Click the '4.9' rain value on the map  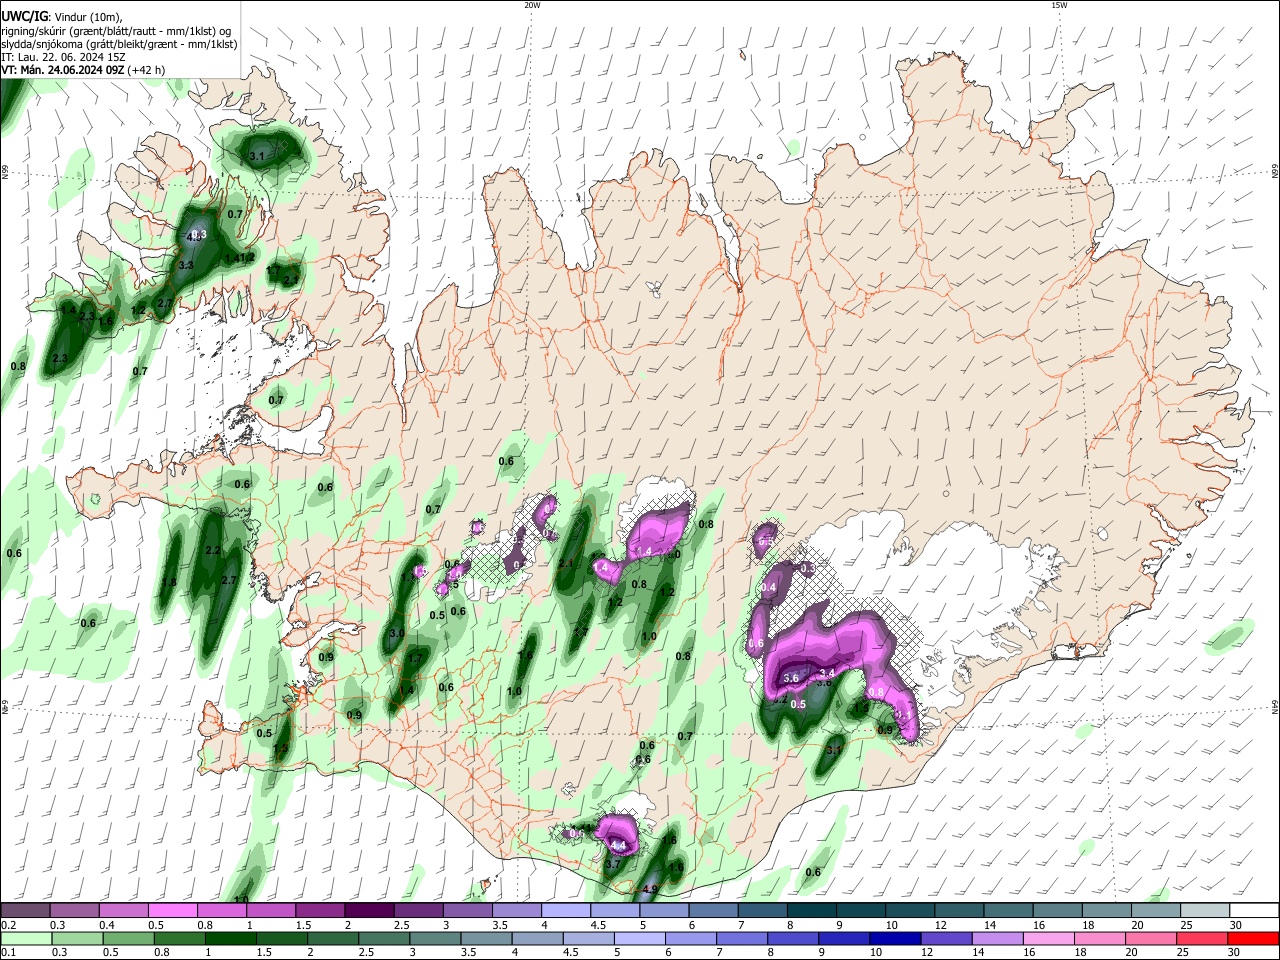coord(650,889)
